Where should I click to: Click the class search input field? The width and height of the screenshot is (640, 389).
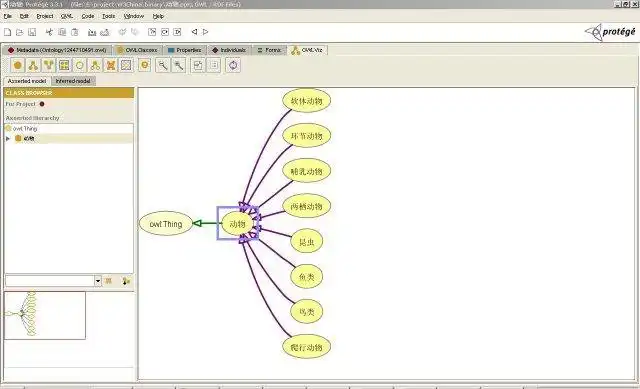pyautogui.click(x=50, y=281)
